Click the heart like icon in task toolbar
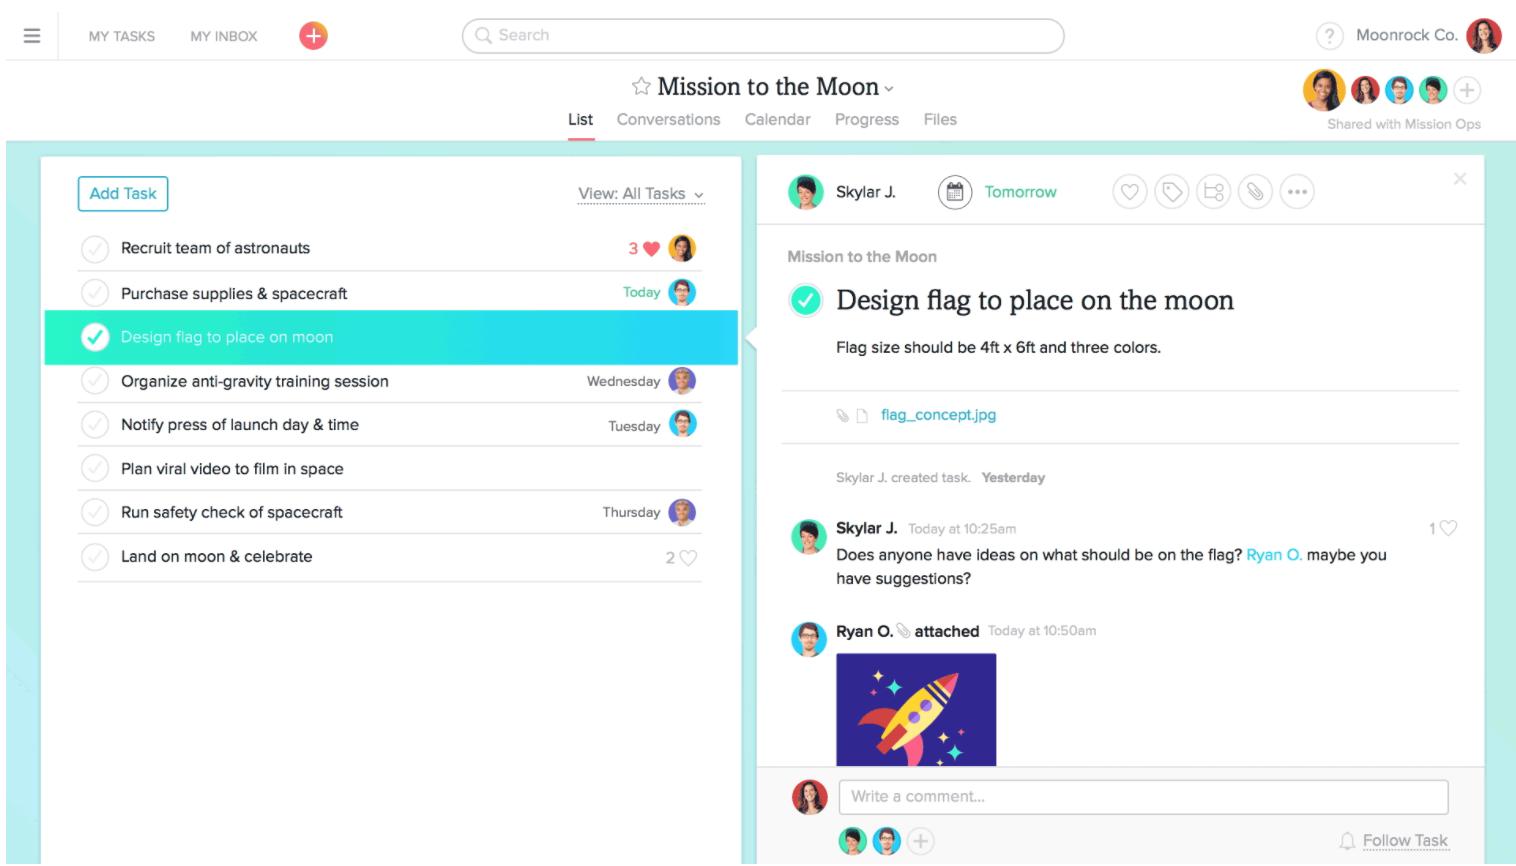1516x866 pixels. click(x=1130, y=192)
